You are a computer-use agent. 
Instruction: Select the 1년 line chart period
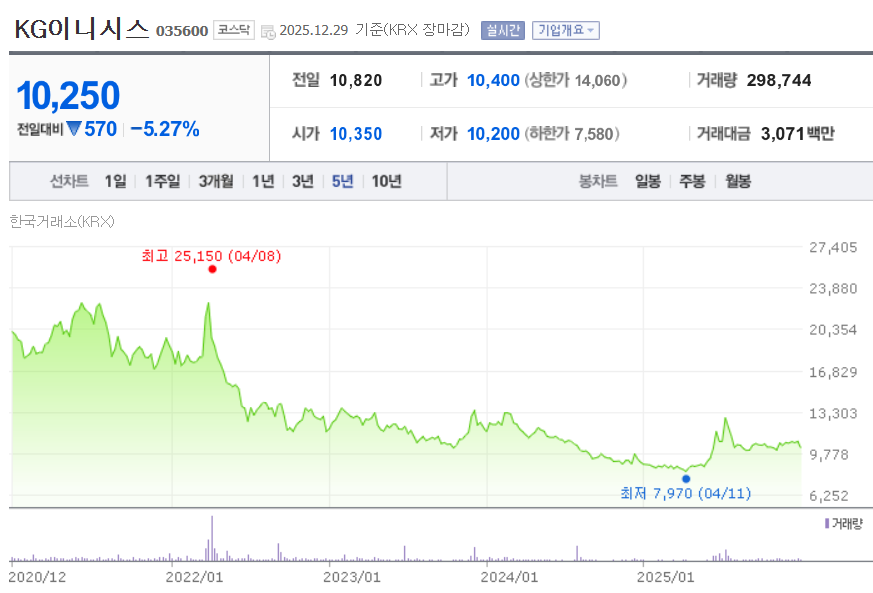pos(263,181)
